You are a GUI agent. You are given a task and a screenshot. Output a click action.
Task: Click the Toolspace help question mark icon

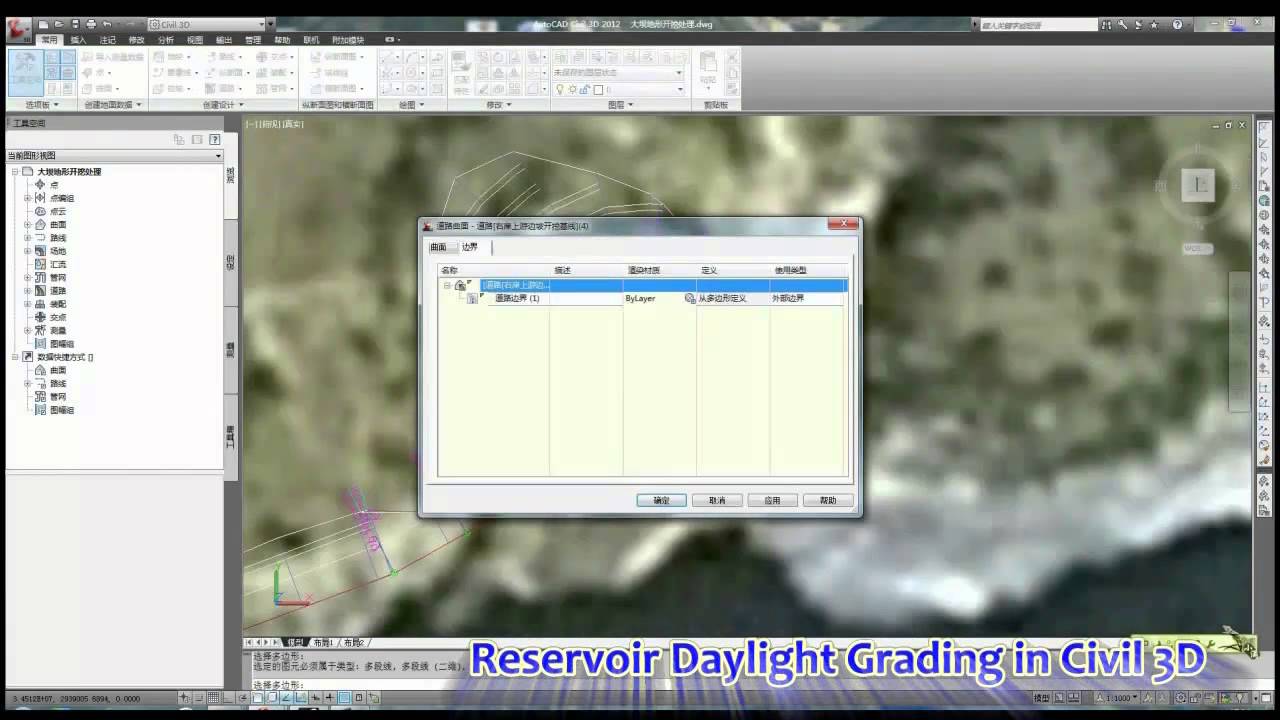click(x=214, y=140)
